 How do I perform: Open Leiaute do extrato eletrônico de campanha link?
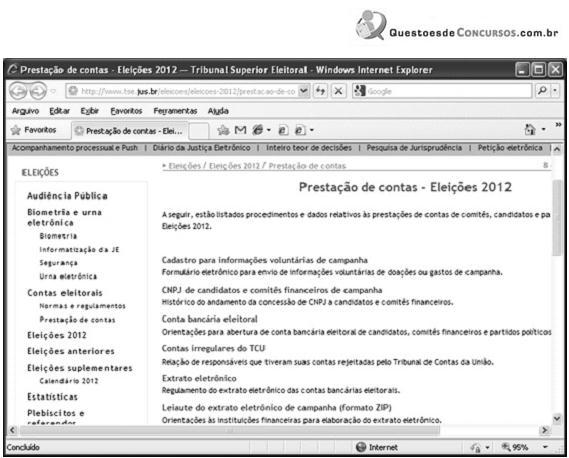tap(277, 408)
